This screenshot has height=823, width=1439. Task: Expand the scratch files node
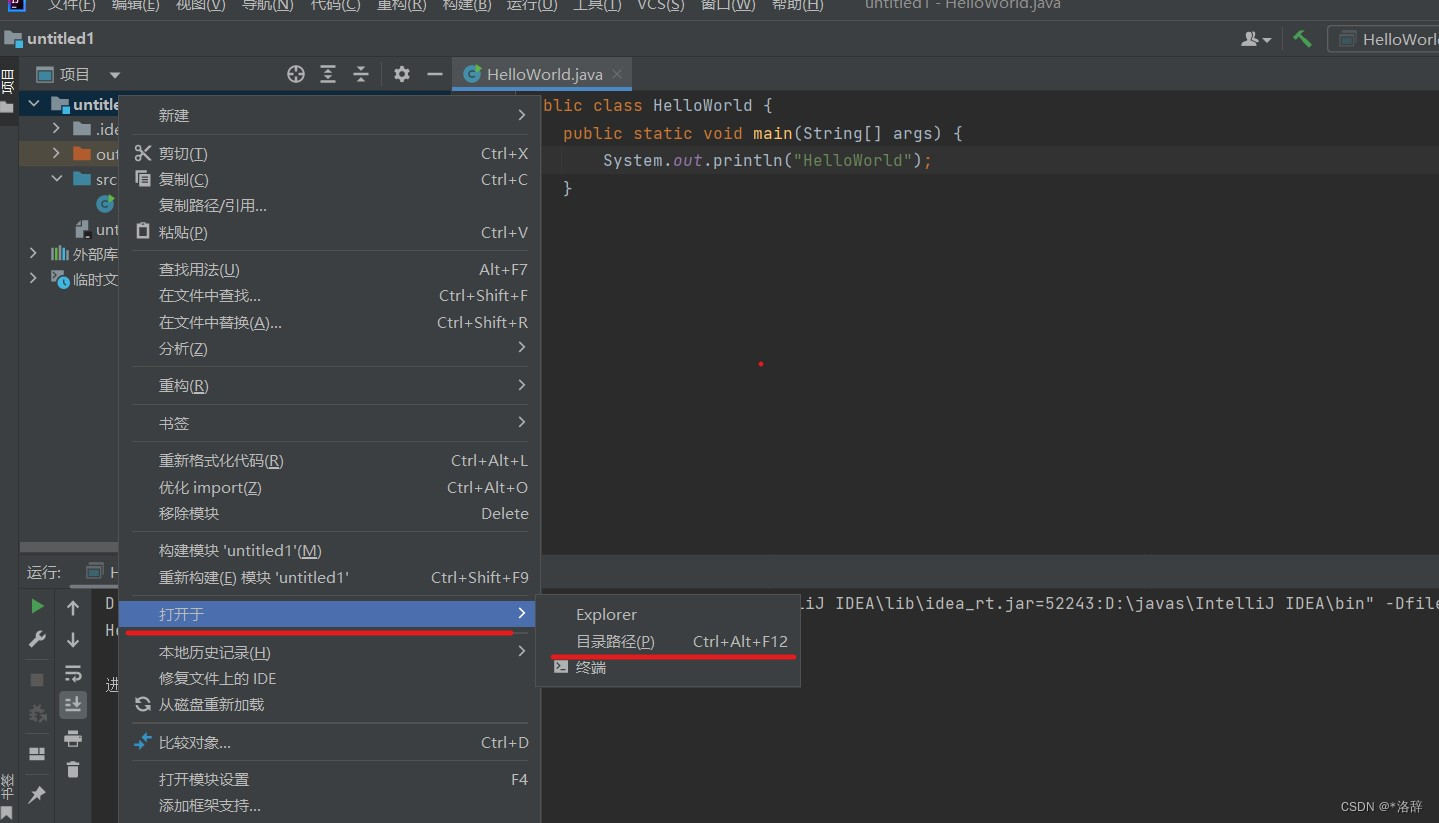pyautogui.click(x=34, y=278)
